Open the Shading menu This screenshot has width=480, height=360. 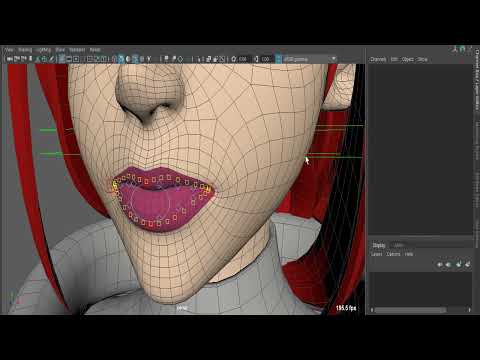point(25,50)
